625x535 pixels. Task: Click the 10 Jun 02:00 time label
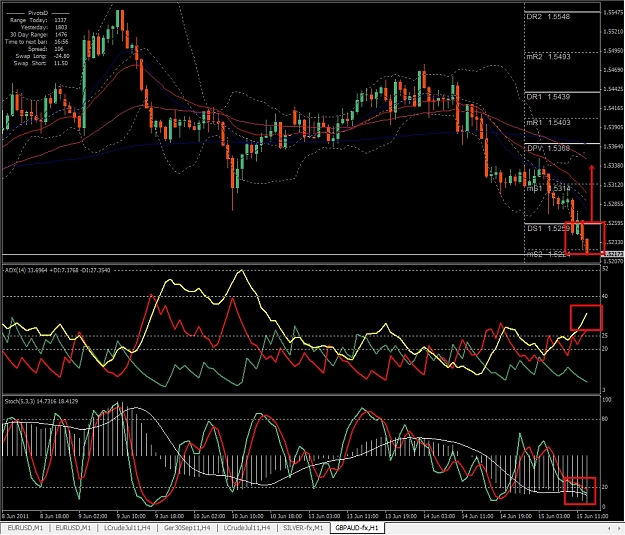pyautogui.click(x=209, y=516)
